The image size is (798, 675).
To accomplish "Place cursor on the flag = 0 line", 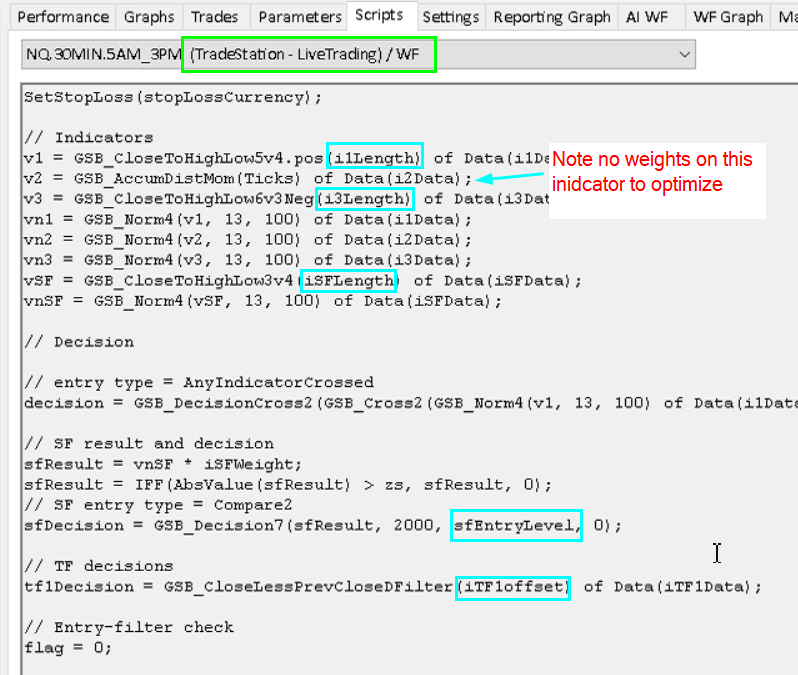I will click(x=68, y=647).
